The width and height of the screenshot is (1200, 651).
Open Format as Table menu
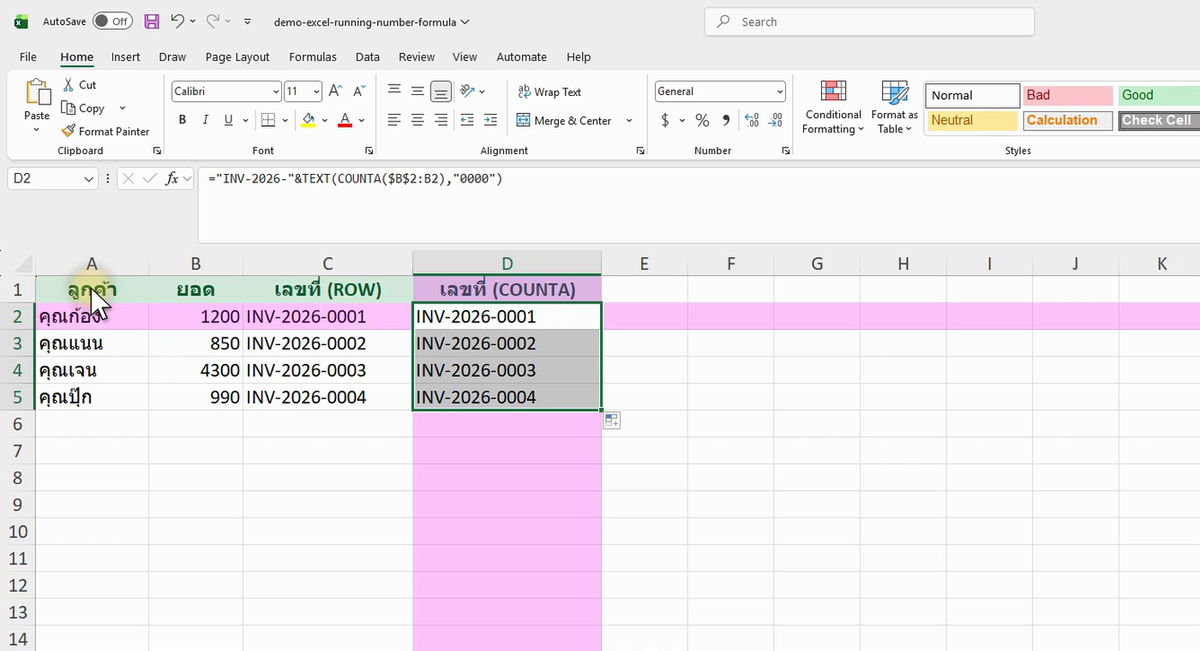point(894,107)
